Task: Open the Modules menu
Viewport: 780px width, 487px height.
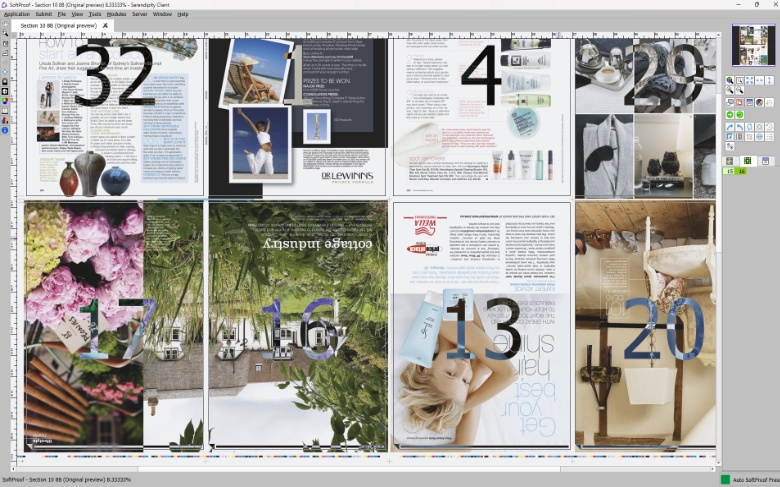Action: click(116, 14)
